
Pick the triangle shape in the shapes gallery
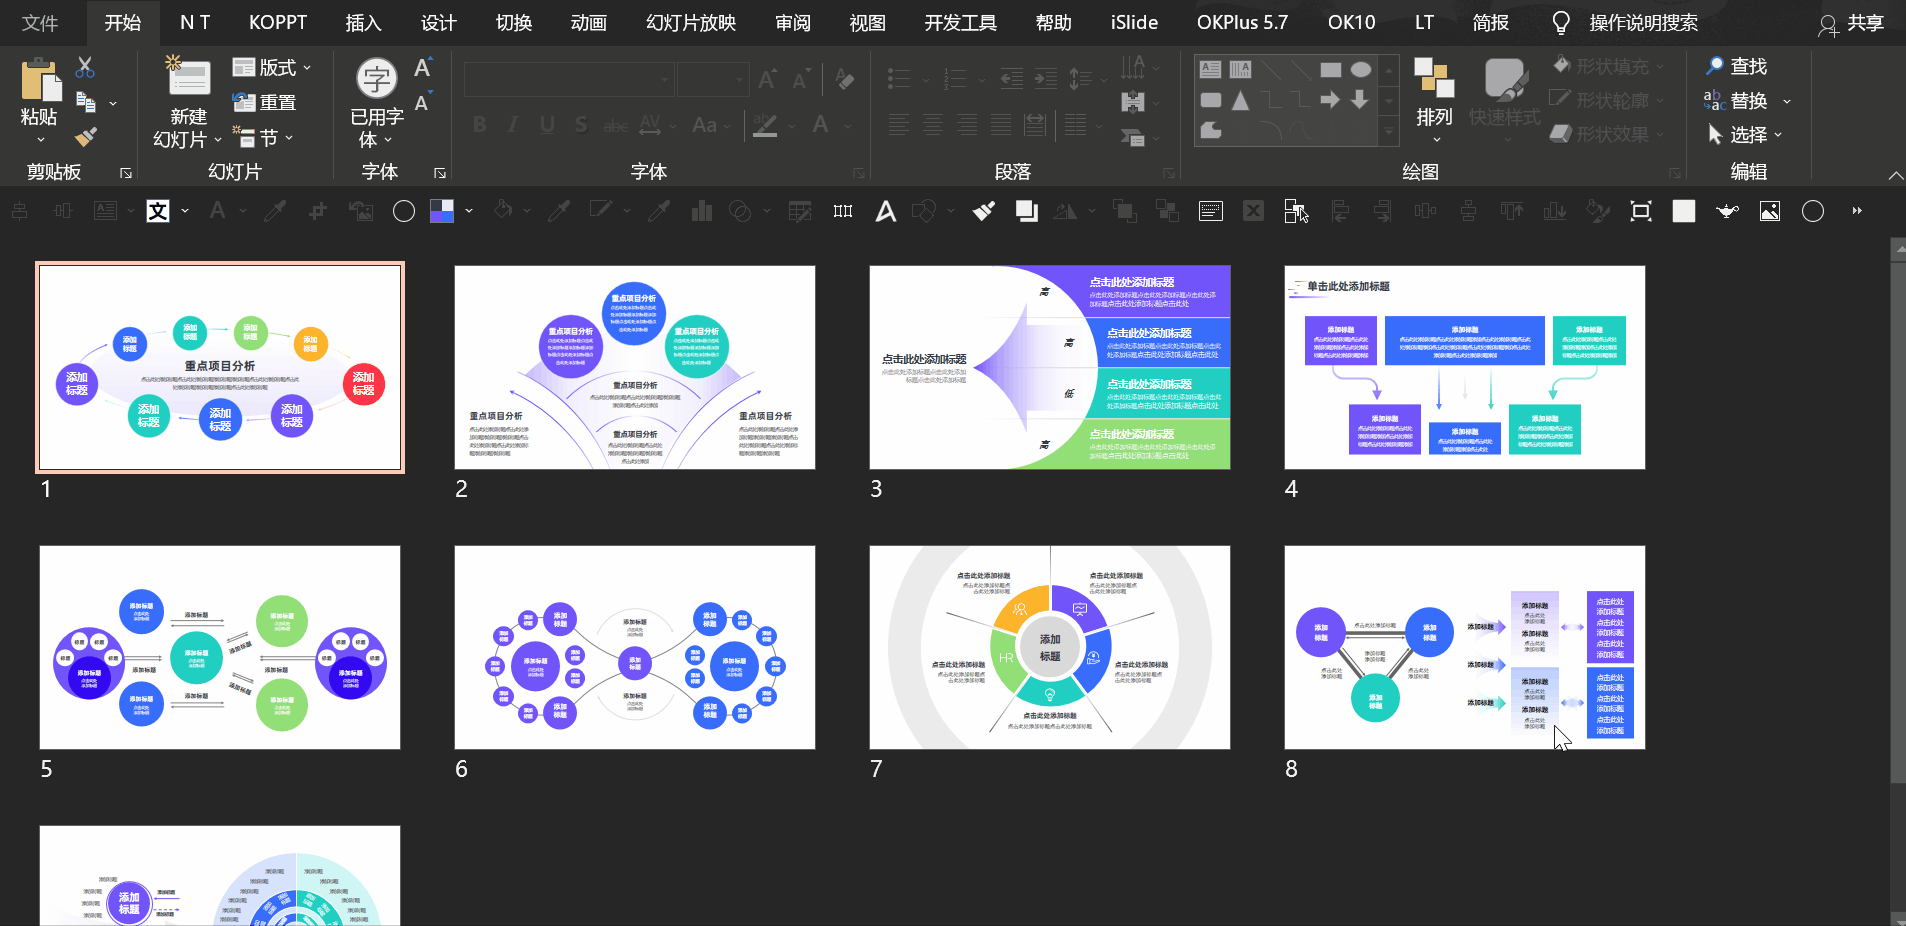(x=1241, y=100)
